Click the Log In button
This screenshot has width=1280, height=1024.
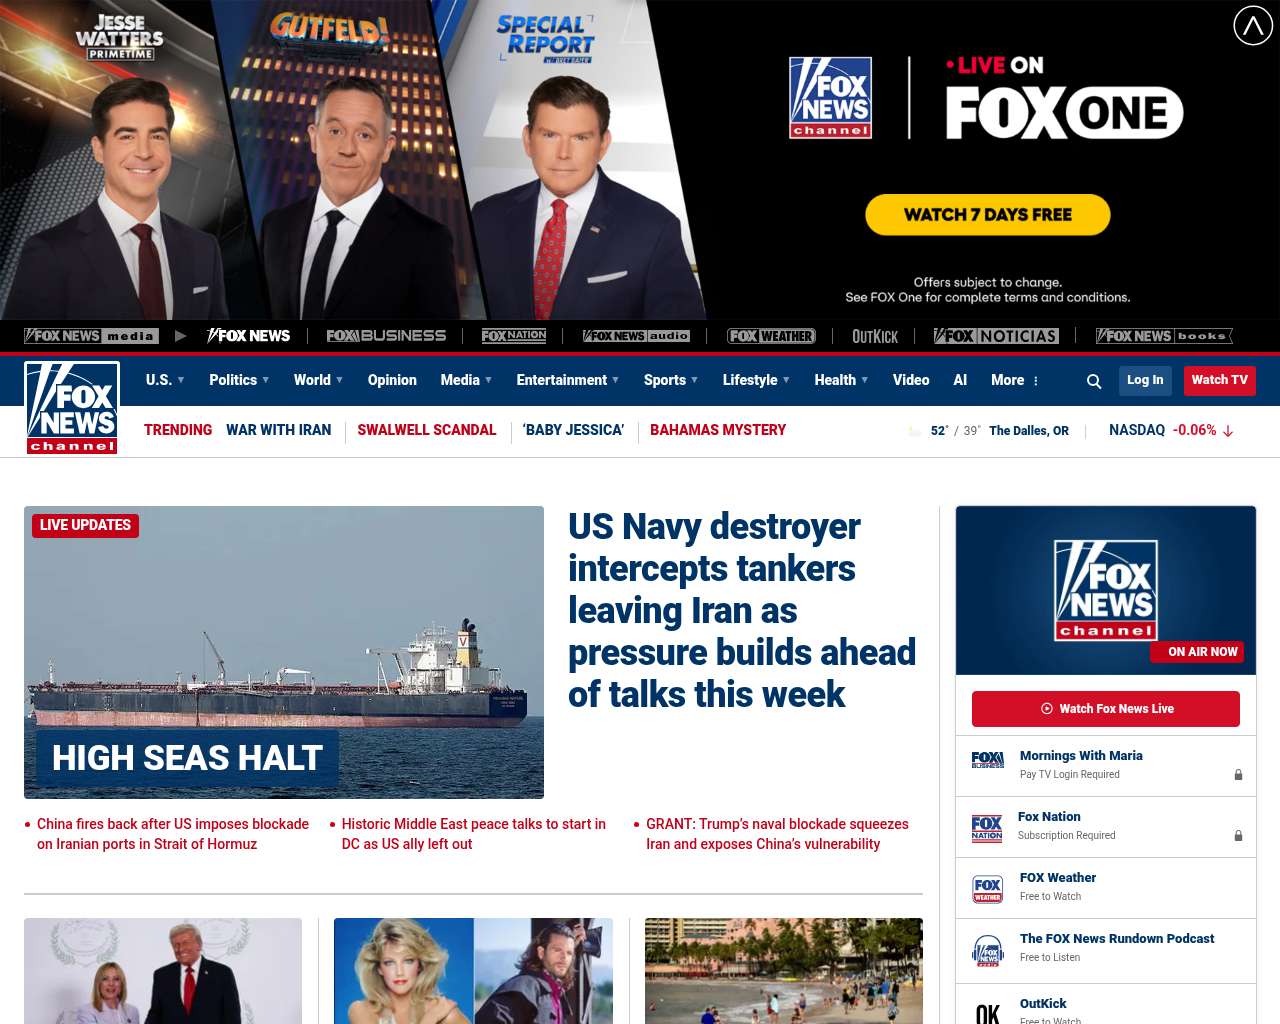click(x=1145, y=380)
